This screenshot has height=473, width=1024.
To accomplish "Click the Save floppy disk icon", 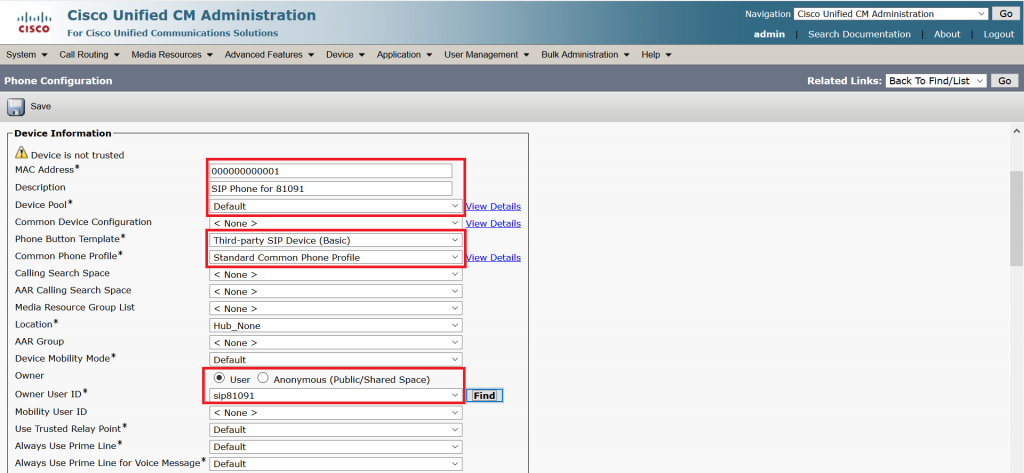I will pyautogui.click(x=16, y=106).
